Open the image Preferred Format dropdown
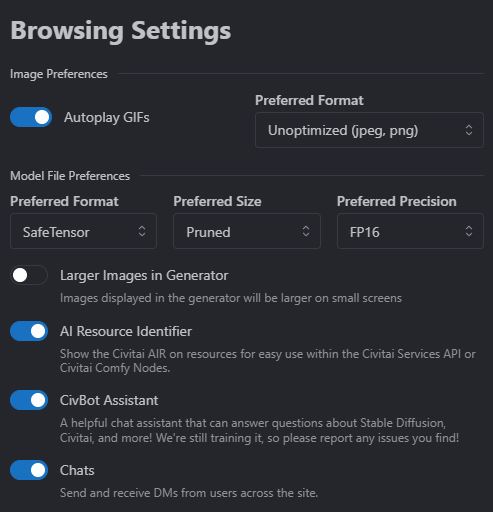 pos(369,130)
